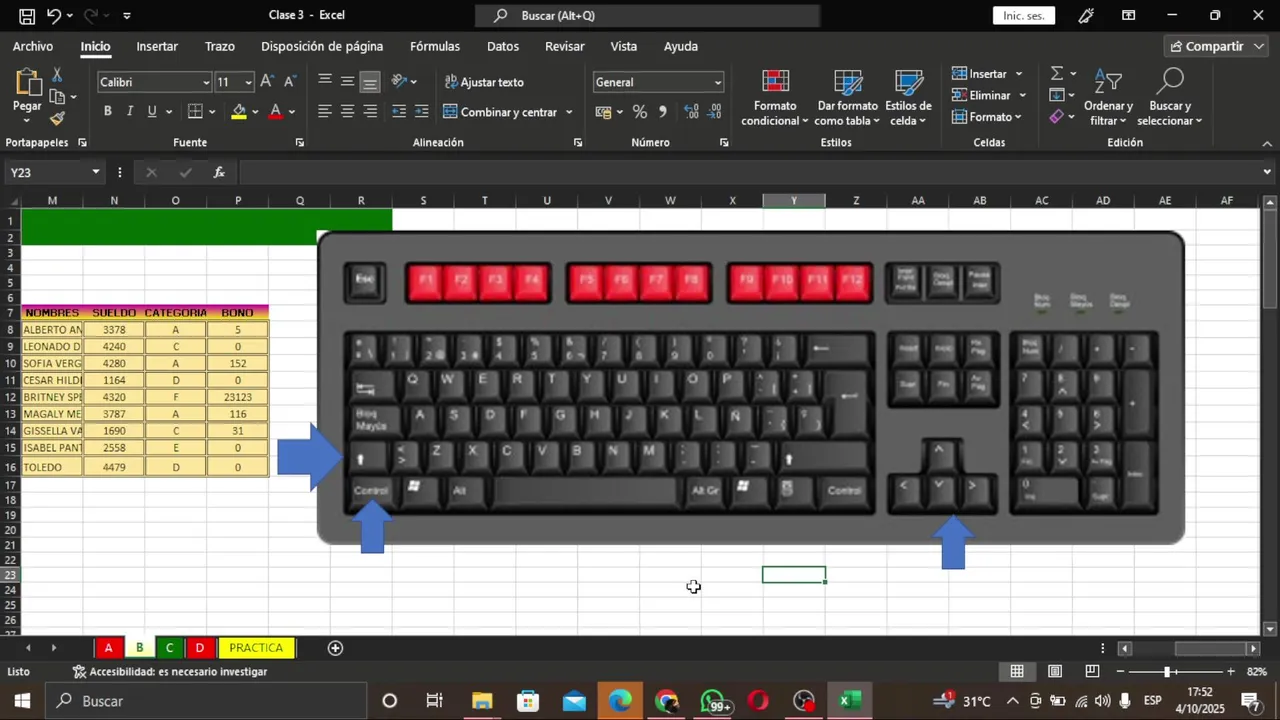Open Dar formato como tabla
The width and height of the screenshot is (1280, 720).
pos(847,98)
